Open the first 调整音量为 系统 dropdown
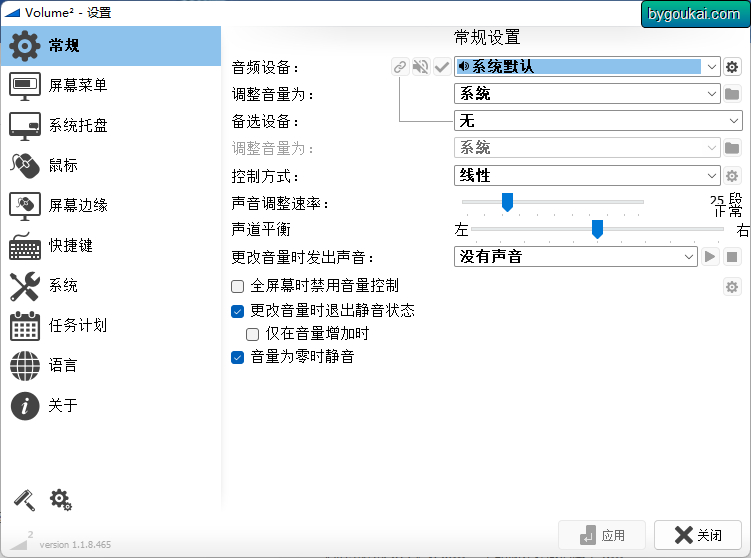 coord(587,94)
